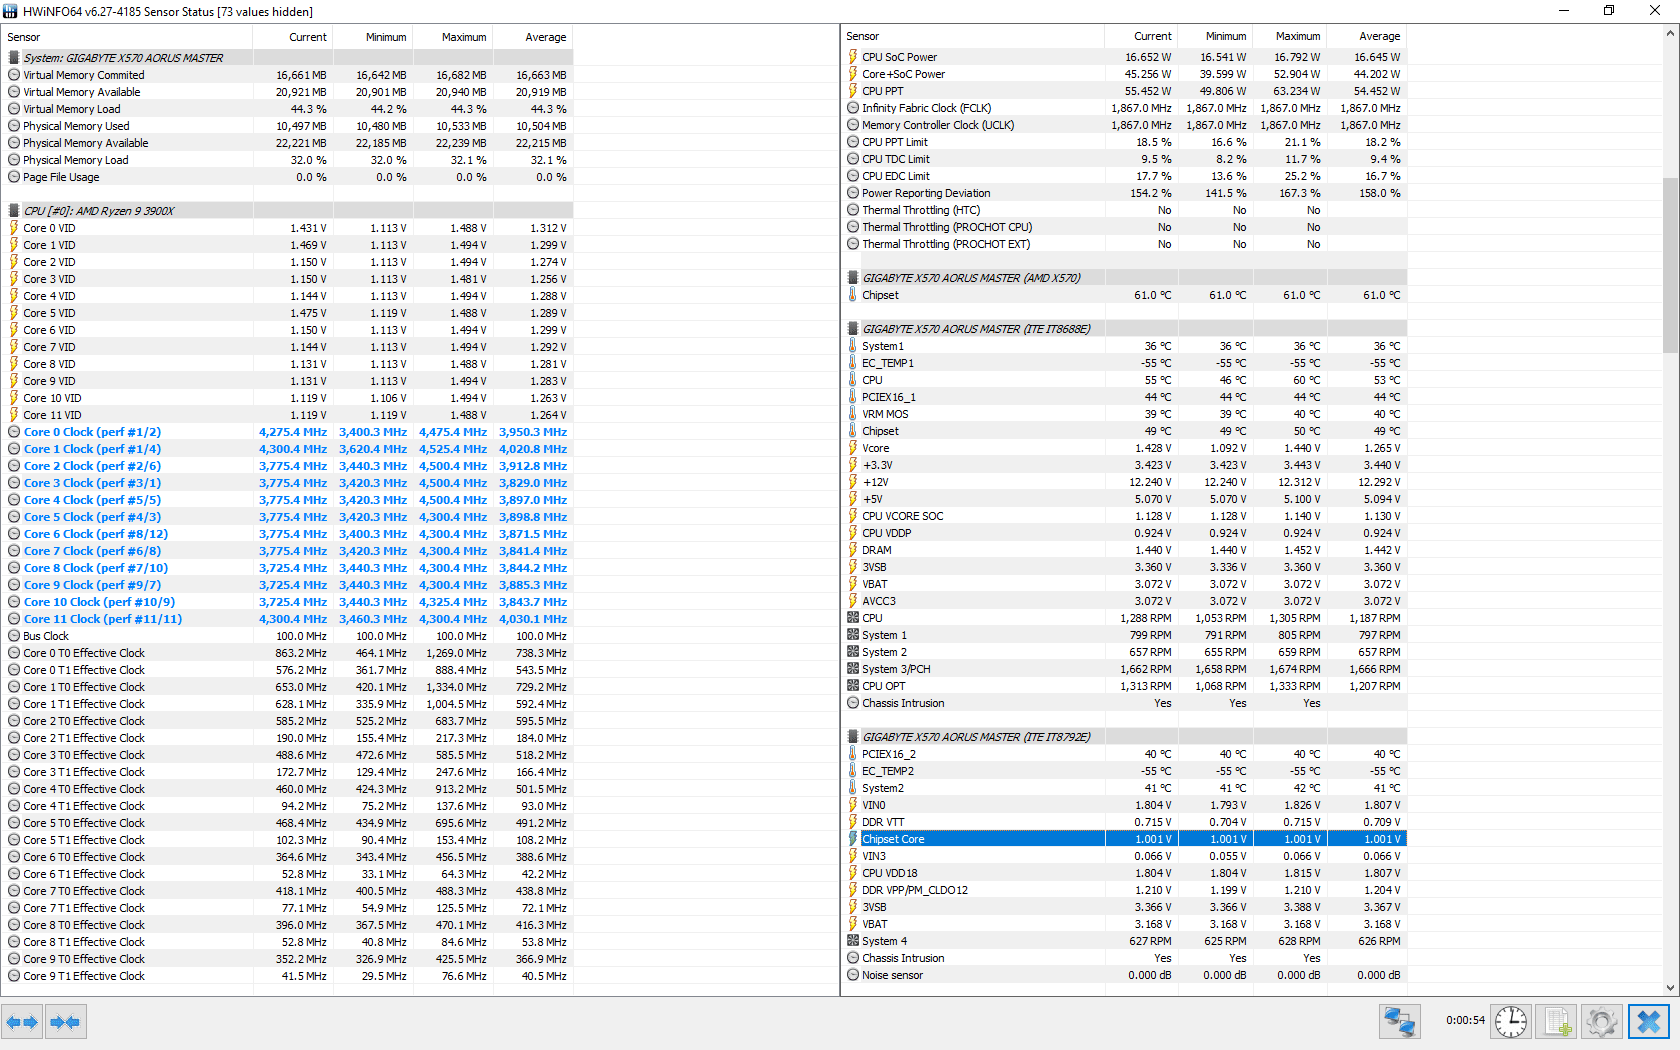The image size is (1680, 1050).
Task: Click the scrollbar down arrow at bottom right
Action: 1670,988
